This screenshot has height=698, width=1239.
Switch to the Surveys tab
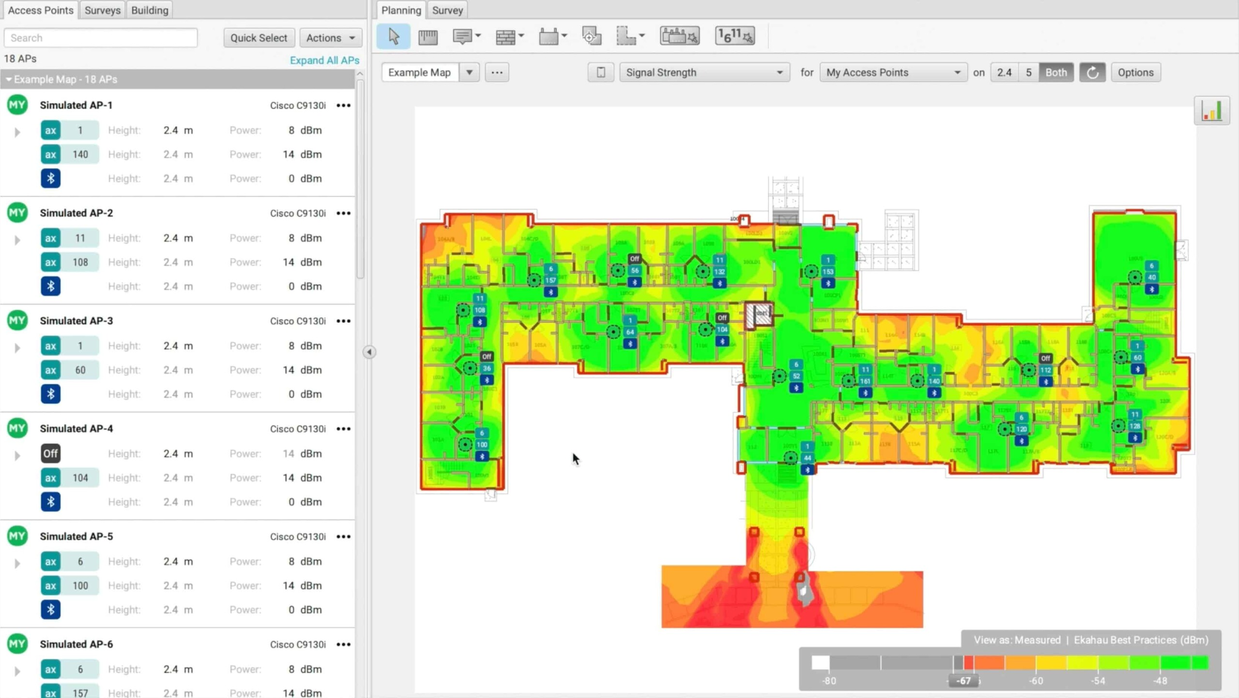click(x=102, y=10)
